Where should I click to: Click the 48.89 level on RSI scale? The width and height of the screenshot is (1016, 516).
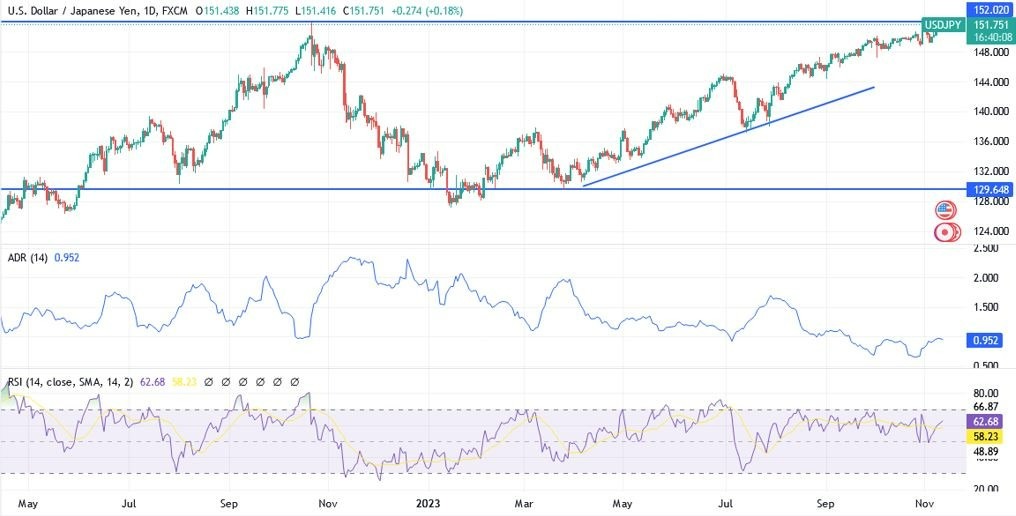pos(985,451)
